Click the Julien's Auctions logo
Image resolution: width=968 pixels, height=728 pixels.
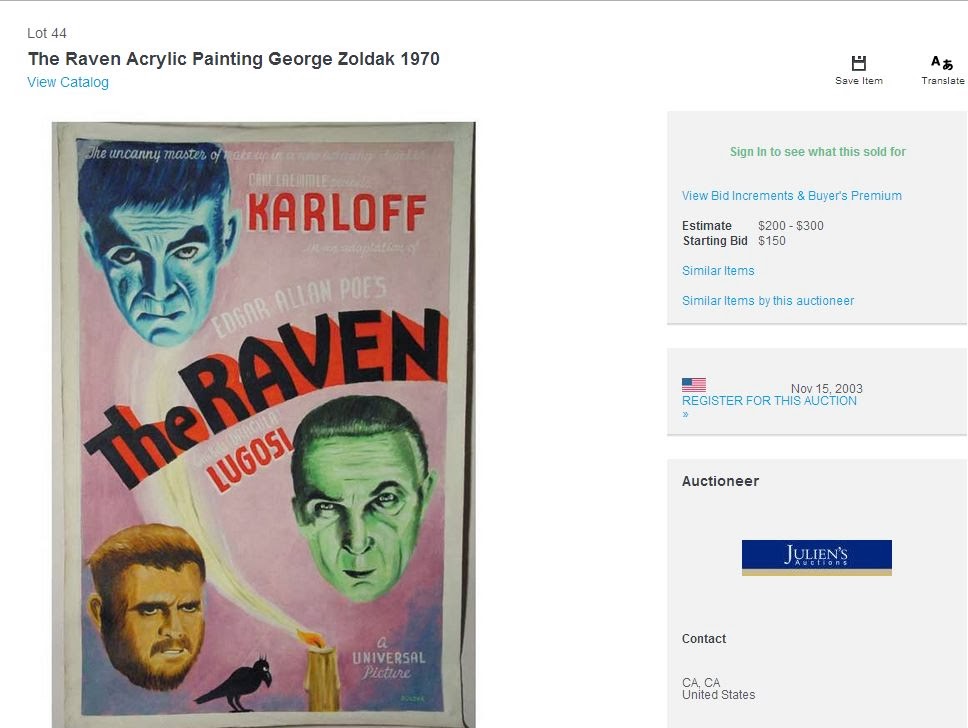tap(817, 558)
